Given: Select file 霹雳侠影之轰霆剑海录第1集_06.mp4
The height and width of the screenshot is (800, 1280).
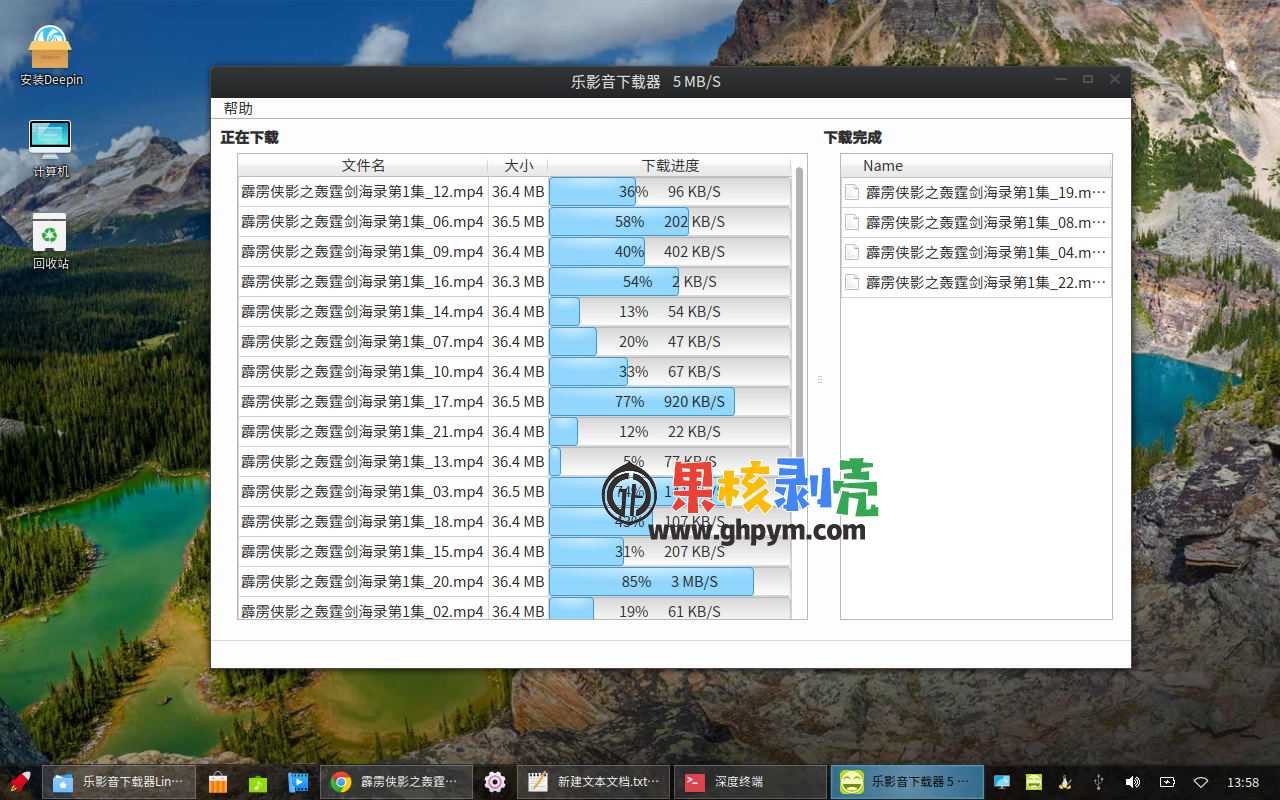Looking at the screenshot, I should coord(362,222).
